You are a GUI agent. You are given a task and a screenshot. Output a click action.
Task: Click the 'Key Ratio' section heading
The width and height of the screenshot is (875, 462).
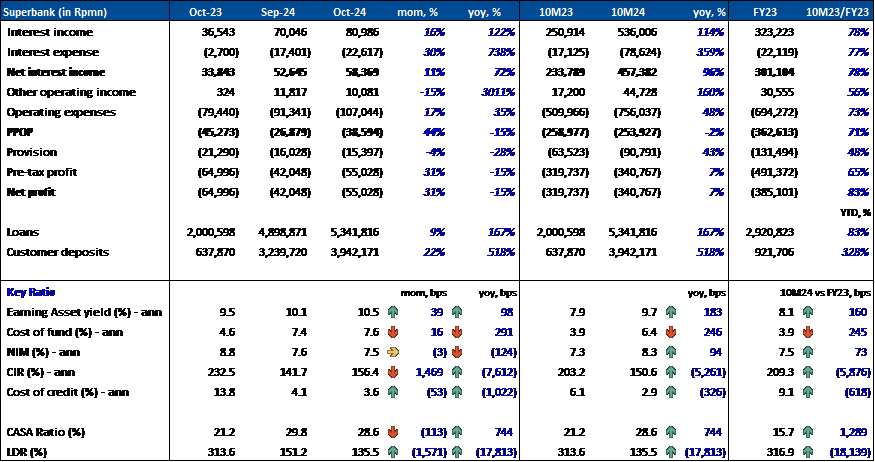pos(31,292)
